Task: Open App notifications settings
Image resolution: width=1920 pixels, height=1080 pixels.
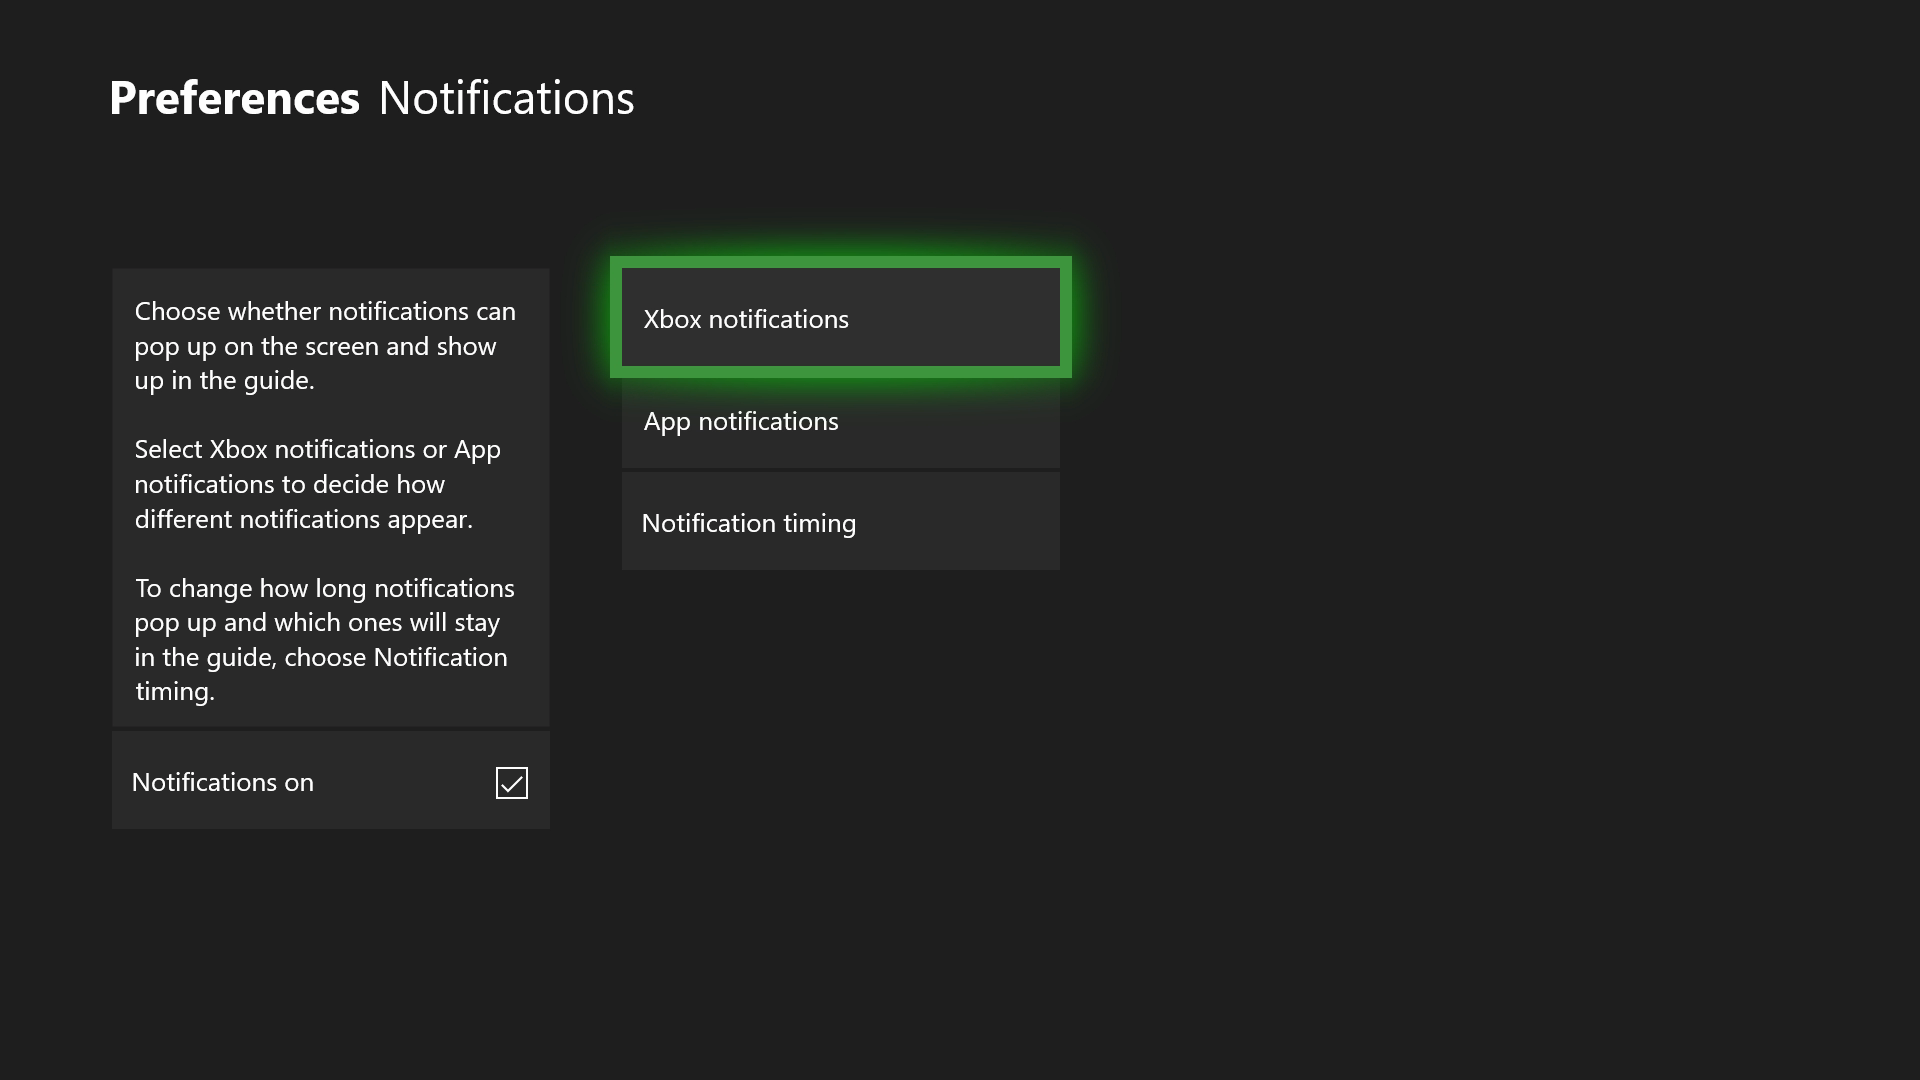Action: tap(840, 422)
